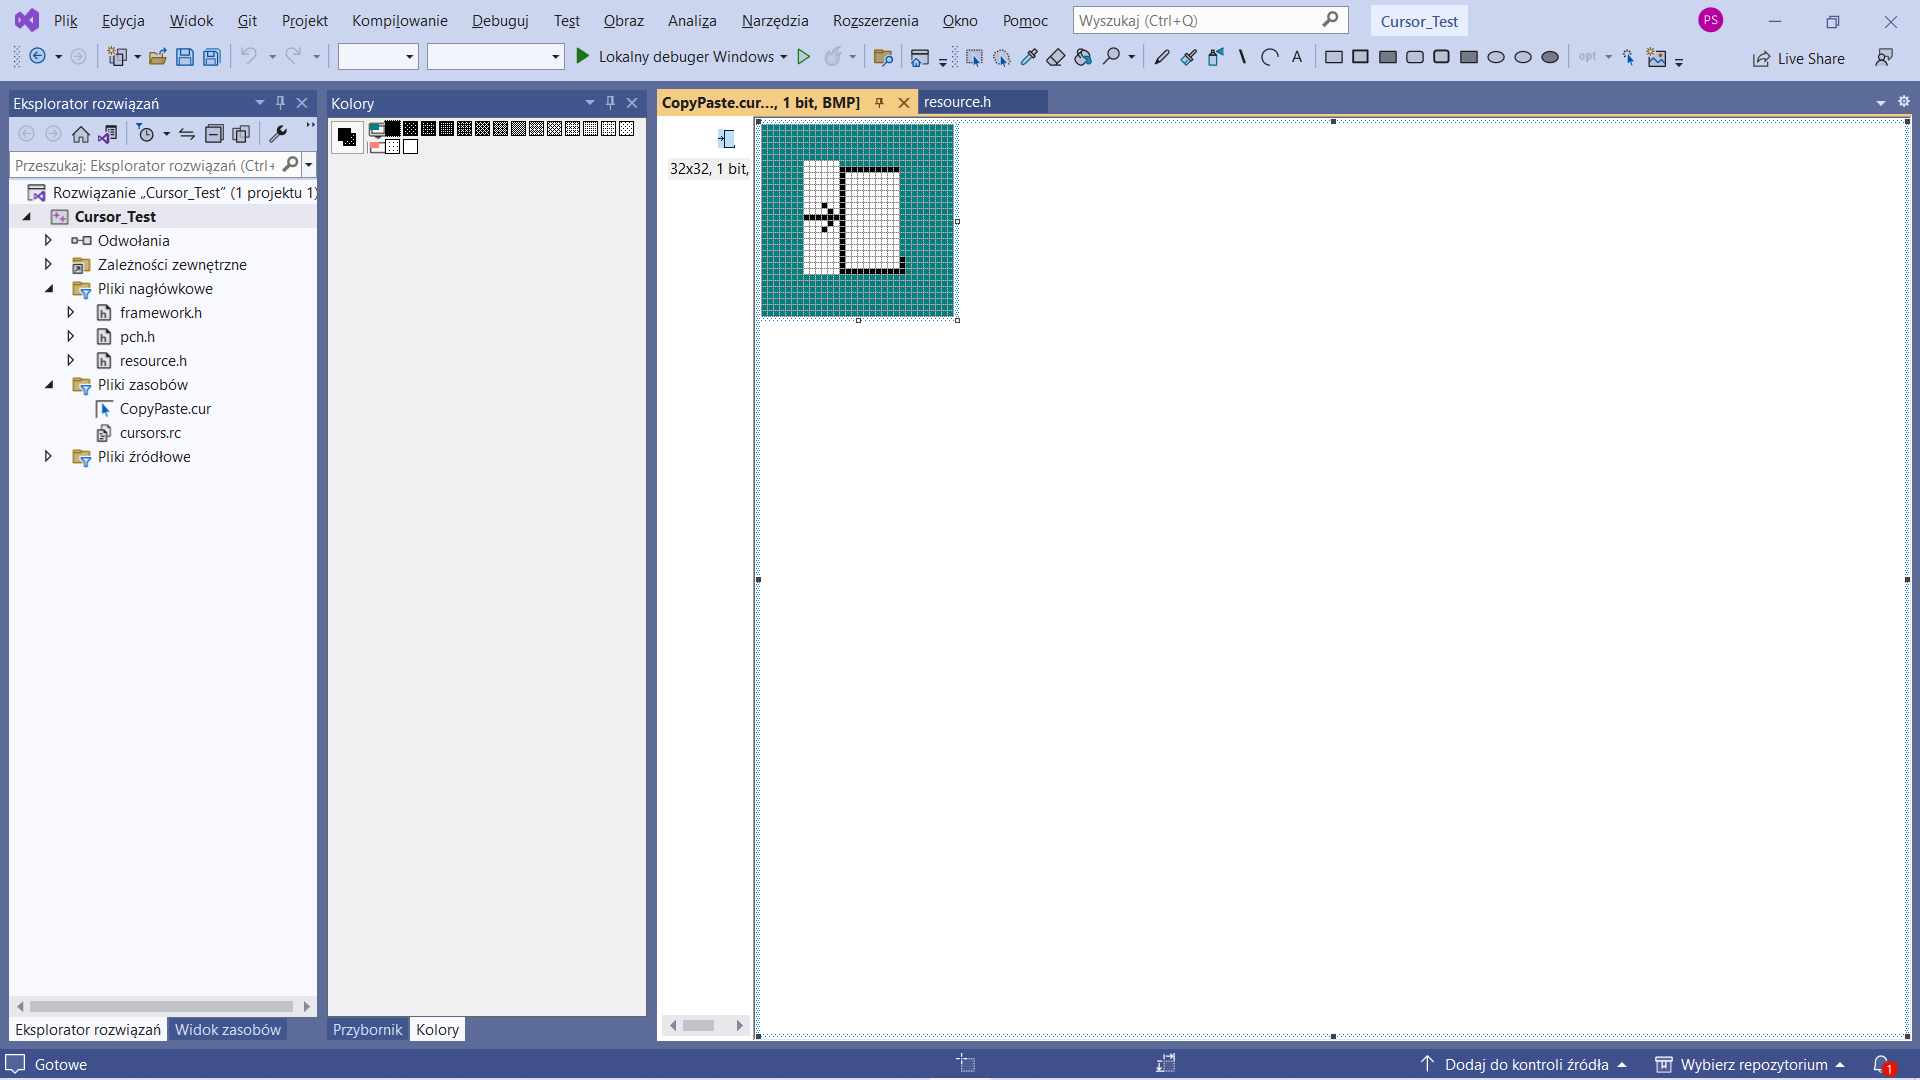Image resolution: width=1920 pixels, height=1080 pixels.
Task: Toggle Switch Views icon in Solution Explorer
Action: coord(108,134)
